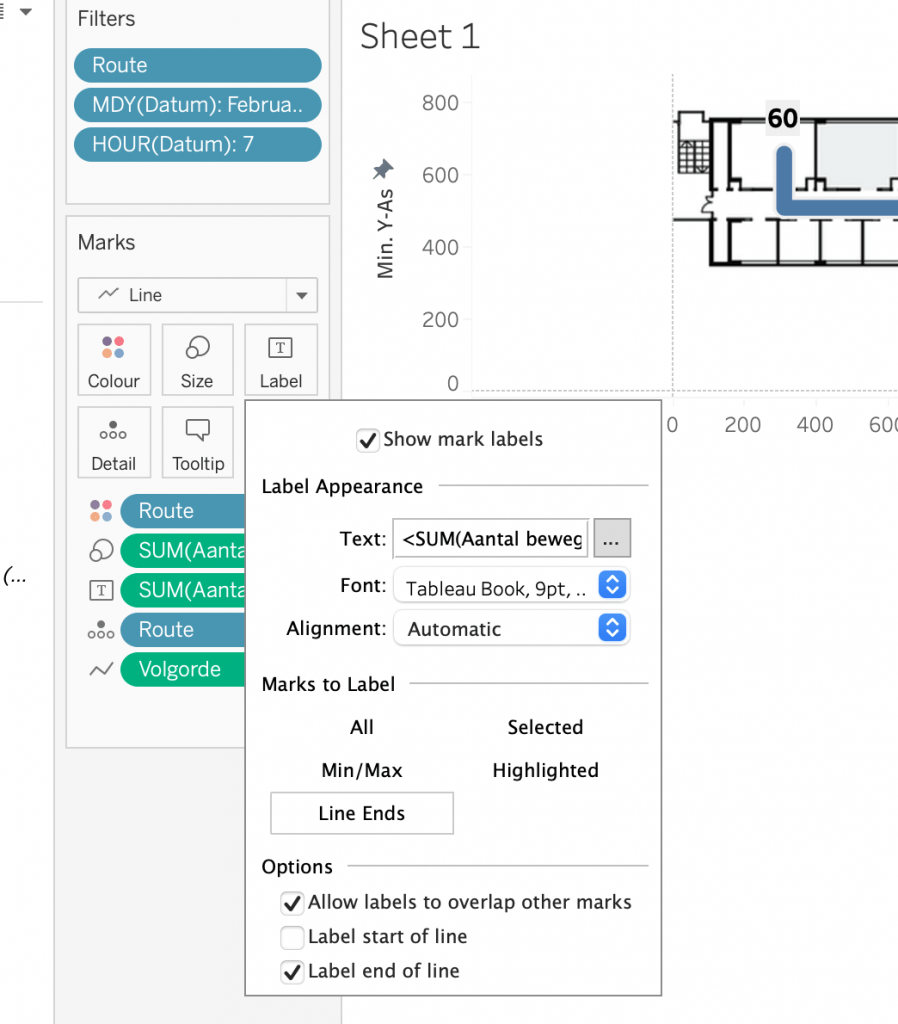This screenshot has width=898, height=1024.
Task: Click the pin icon on Y axis
Action: [x=382, y=168]
